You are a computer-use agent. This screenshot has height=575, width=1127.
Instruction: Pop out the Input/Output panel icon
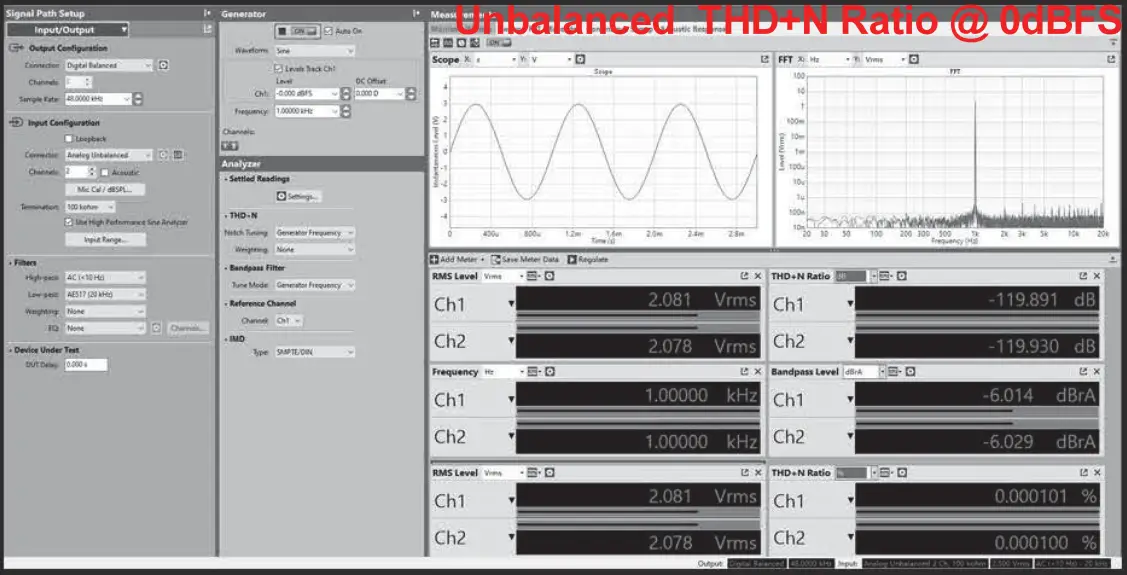coord(207,29)
